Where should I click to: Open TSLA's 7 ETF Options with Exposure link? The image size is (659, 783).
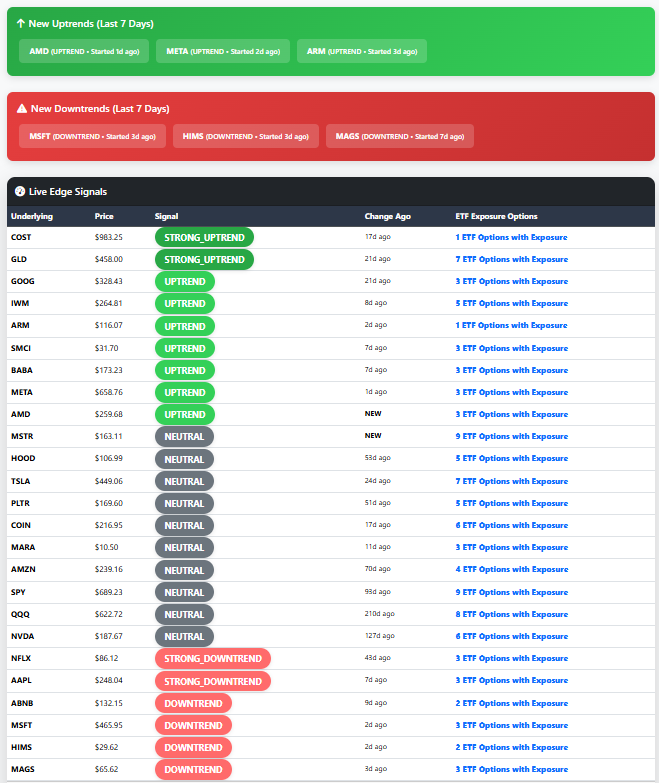click(512, 481)
